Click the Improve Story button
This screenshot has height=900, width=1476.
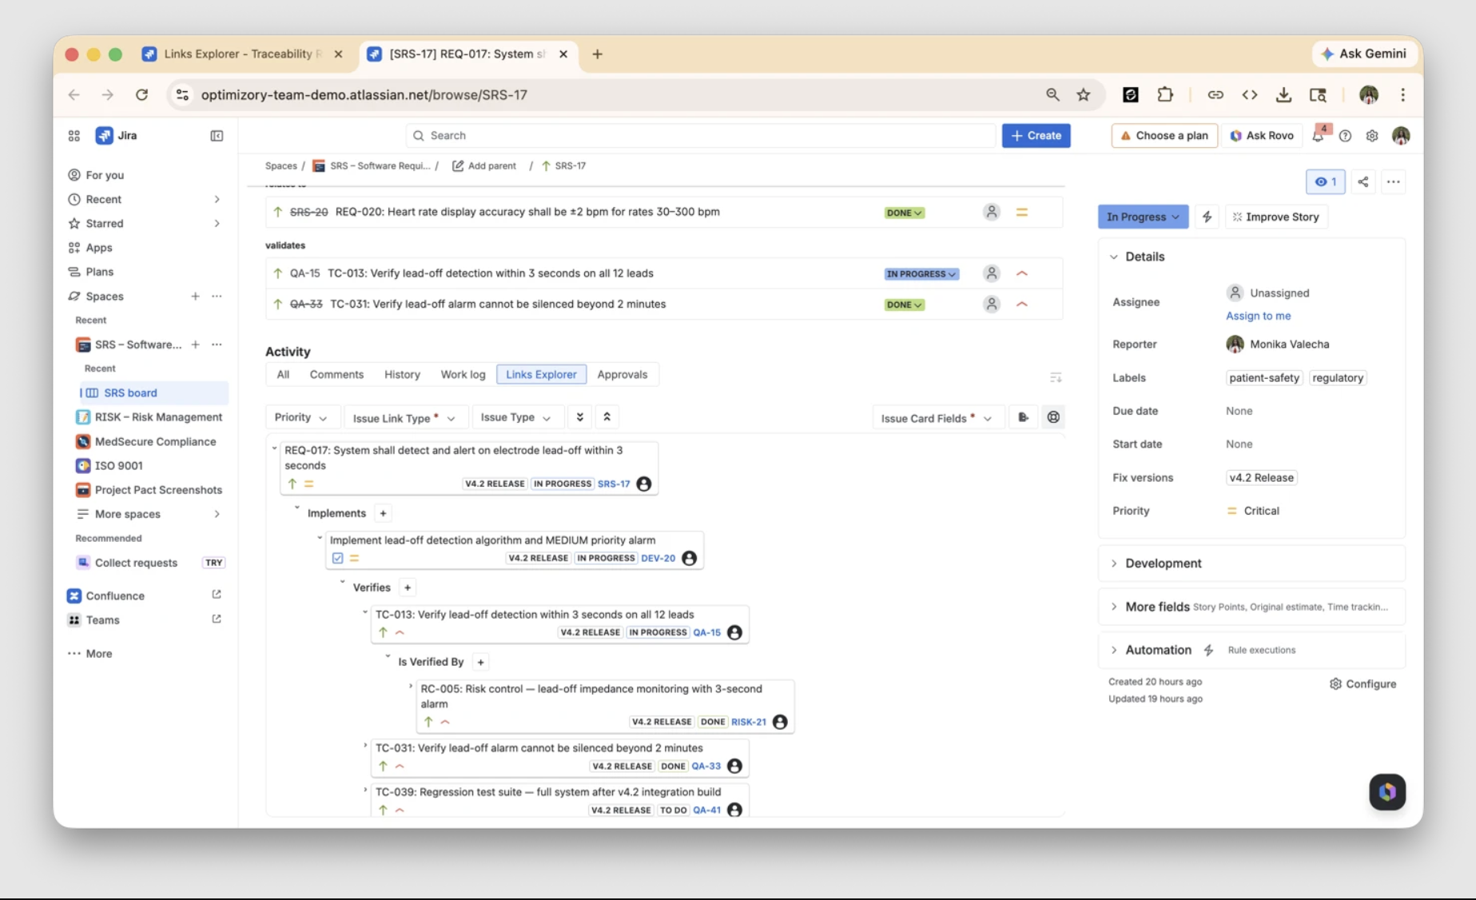1276,217
